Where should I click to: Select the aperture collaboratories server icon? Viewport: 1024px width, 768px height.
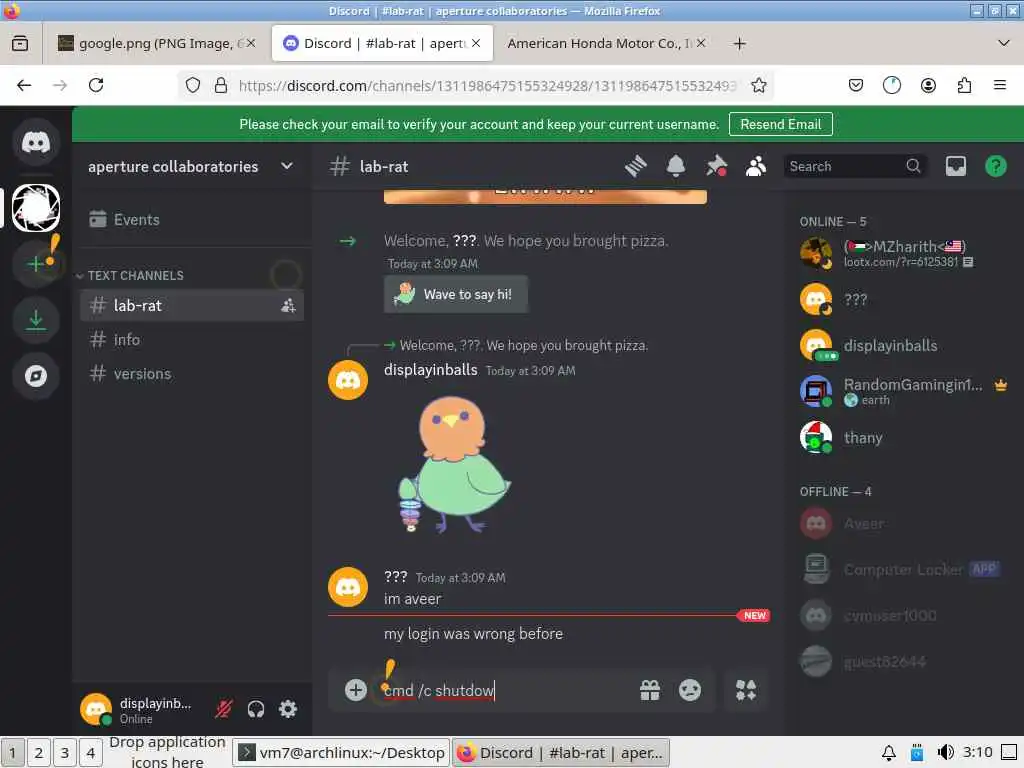click(36, 208)
